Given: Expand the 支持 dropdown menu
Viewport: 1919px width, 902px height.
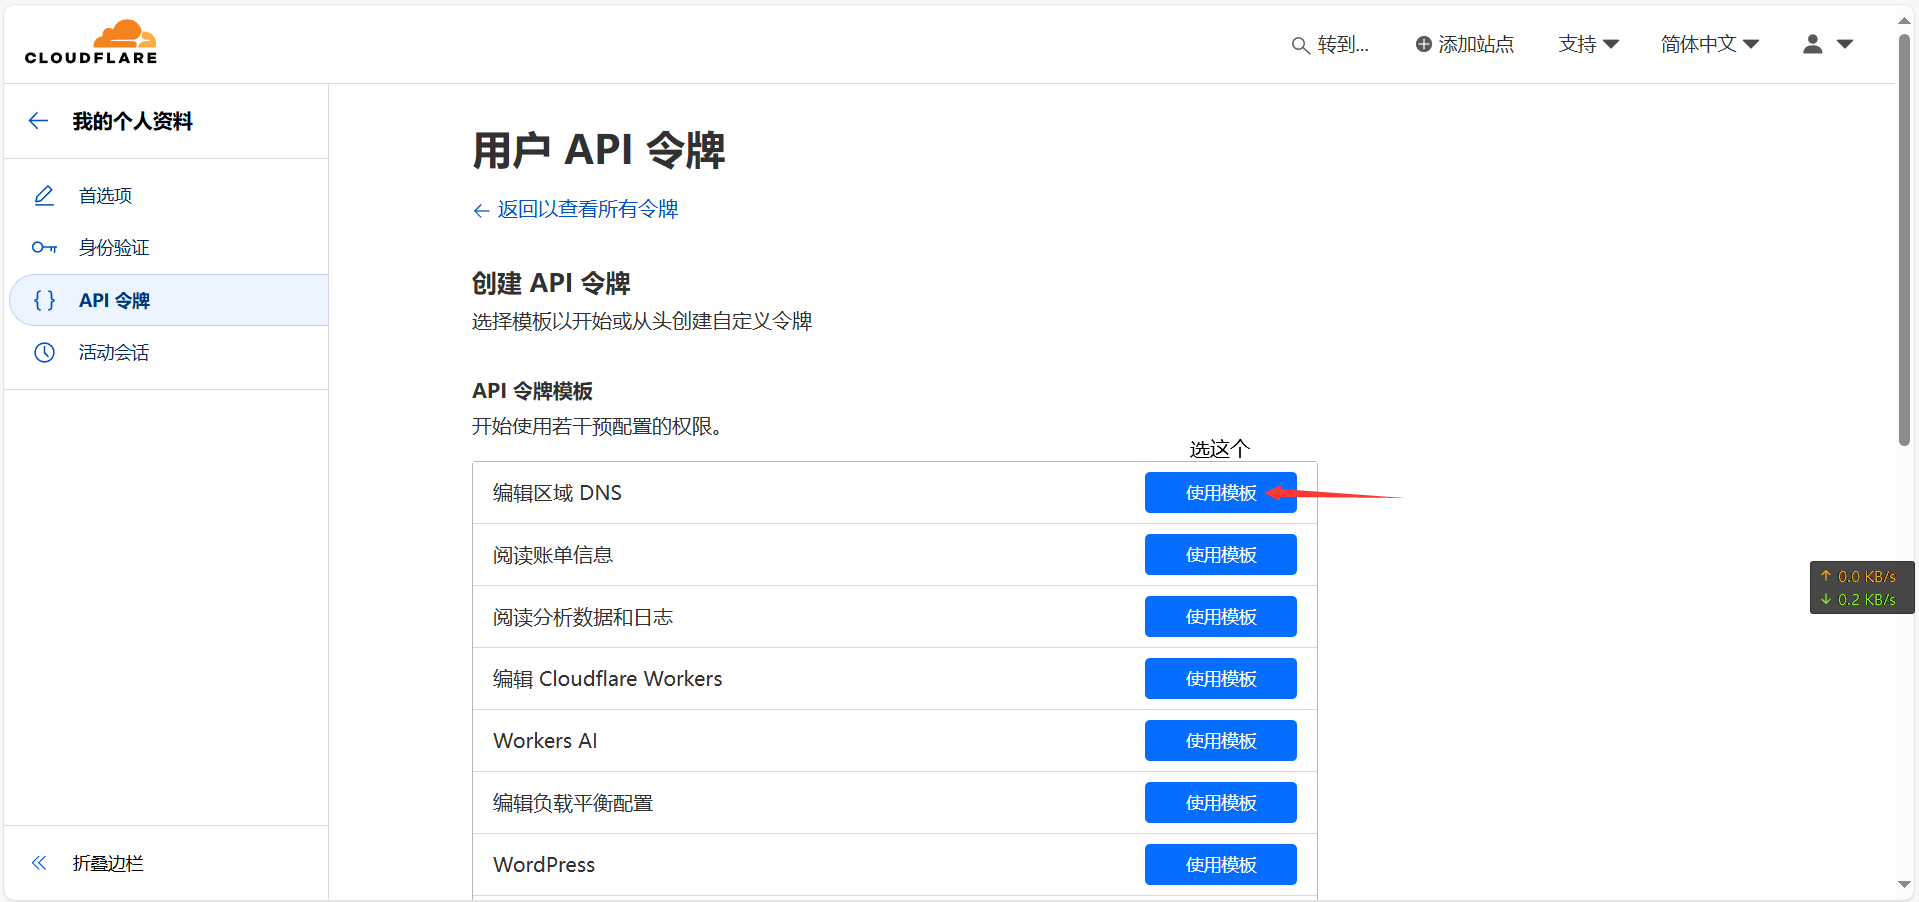Looking at the screenshot, I should pyautogui.click(x=1588, y=44).
